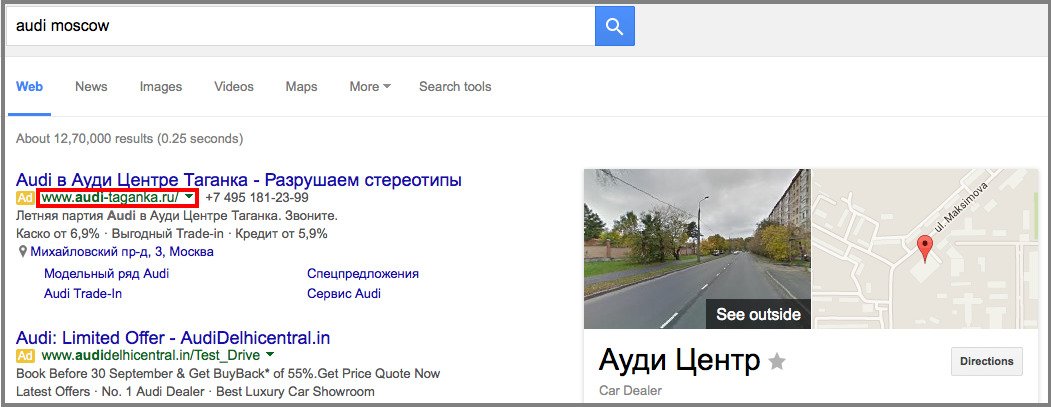
Task: Open address link Михайловский пр-д, 3, Москва
Action: [x=122, y=252]
